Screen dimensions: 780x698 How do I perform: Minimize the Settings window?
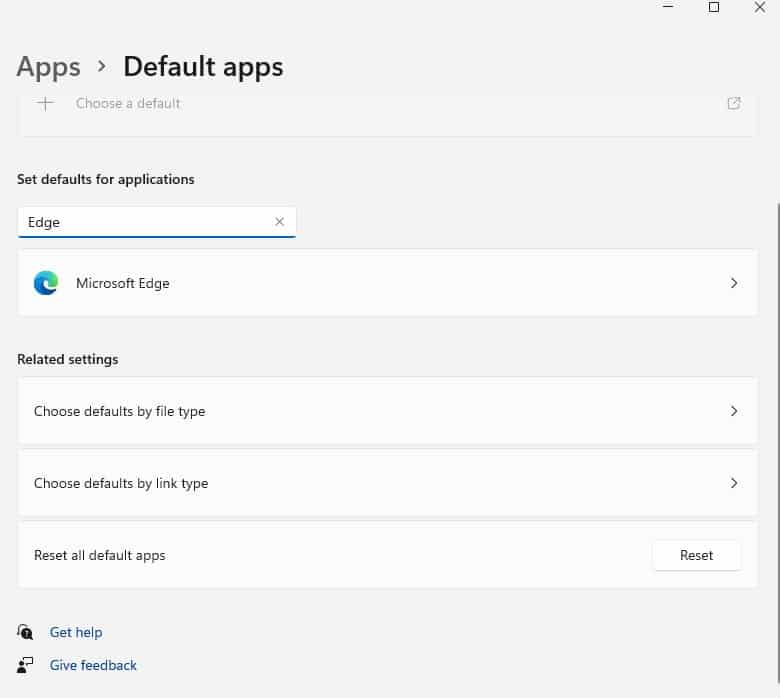tap(668, 6)
